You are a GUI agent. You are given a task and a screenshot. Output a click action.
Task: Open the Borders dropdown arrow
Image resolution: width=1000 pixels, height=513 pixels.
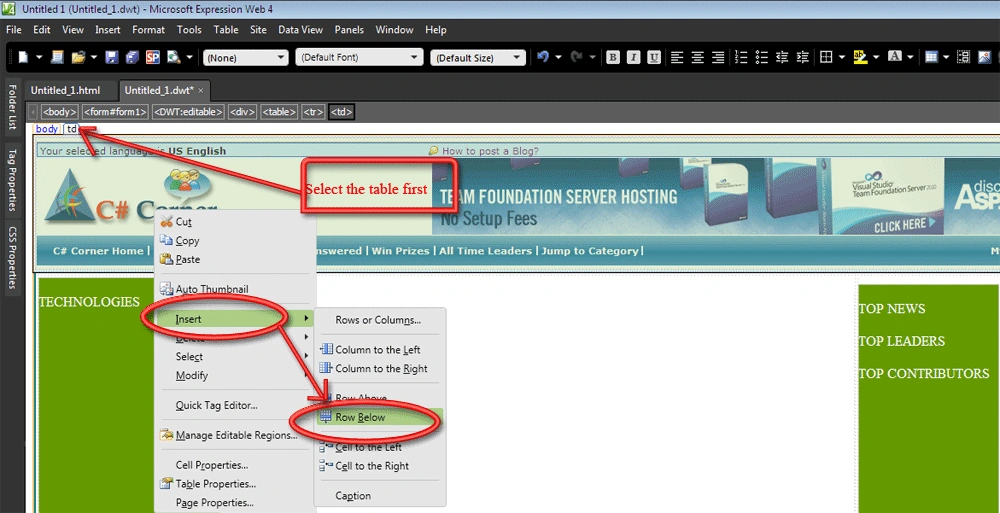(x=842, y=57)
